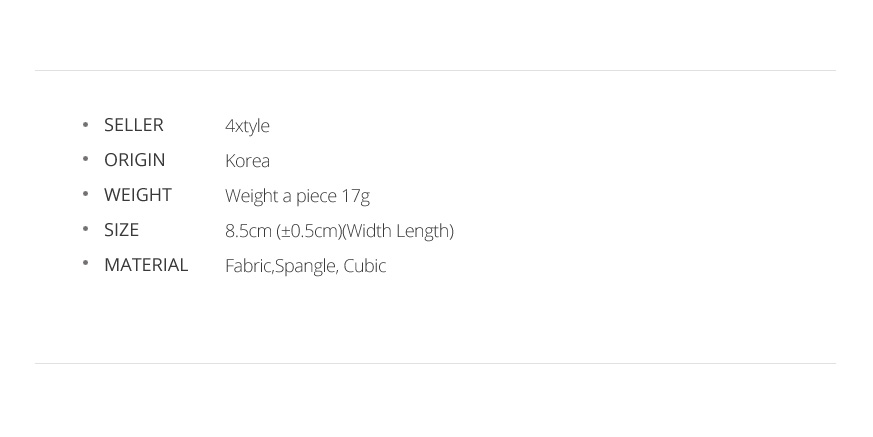Click the bottom horizontal divider line
This screenshot has width=873, height=437.
click(435, 363)
